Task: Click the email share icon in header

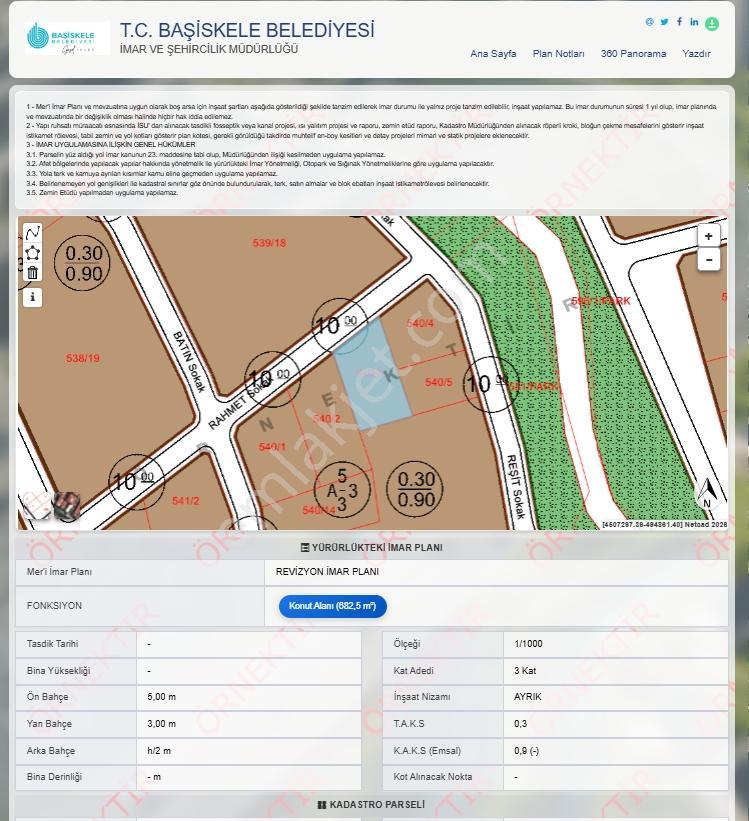Action: 649,22
